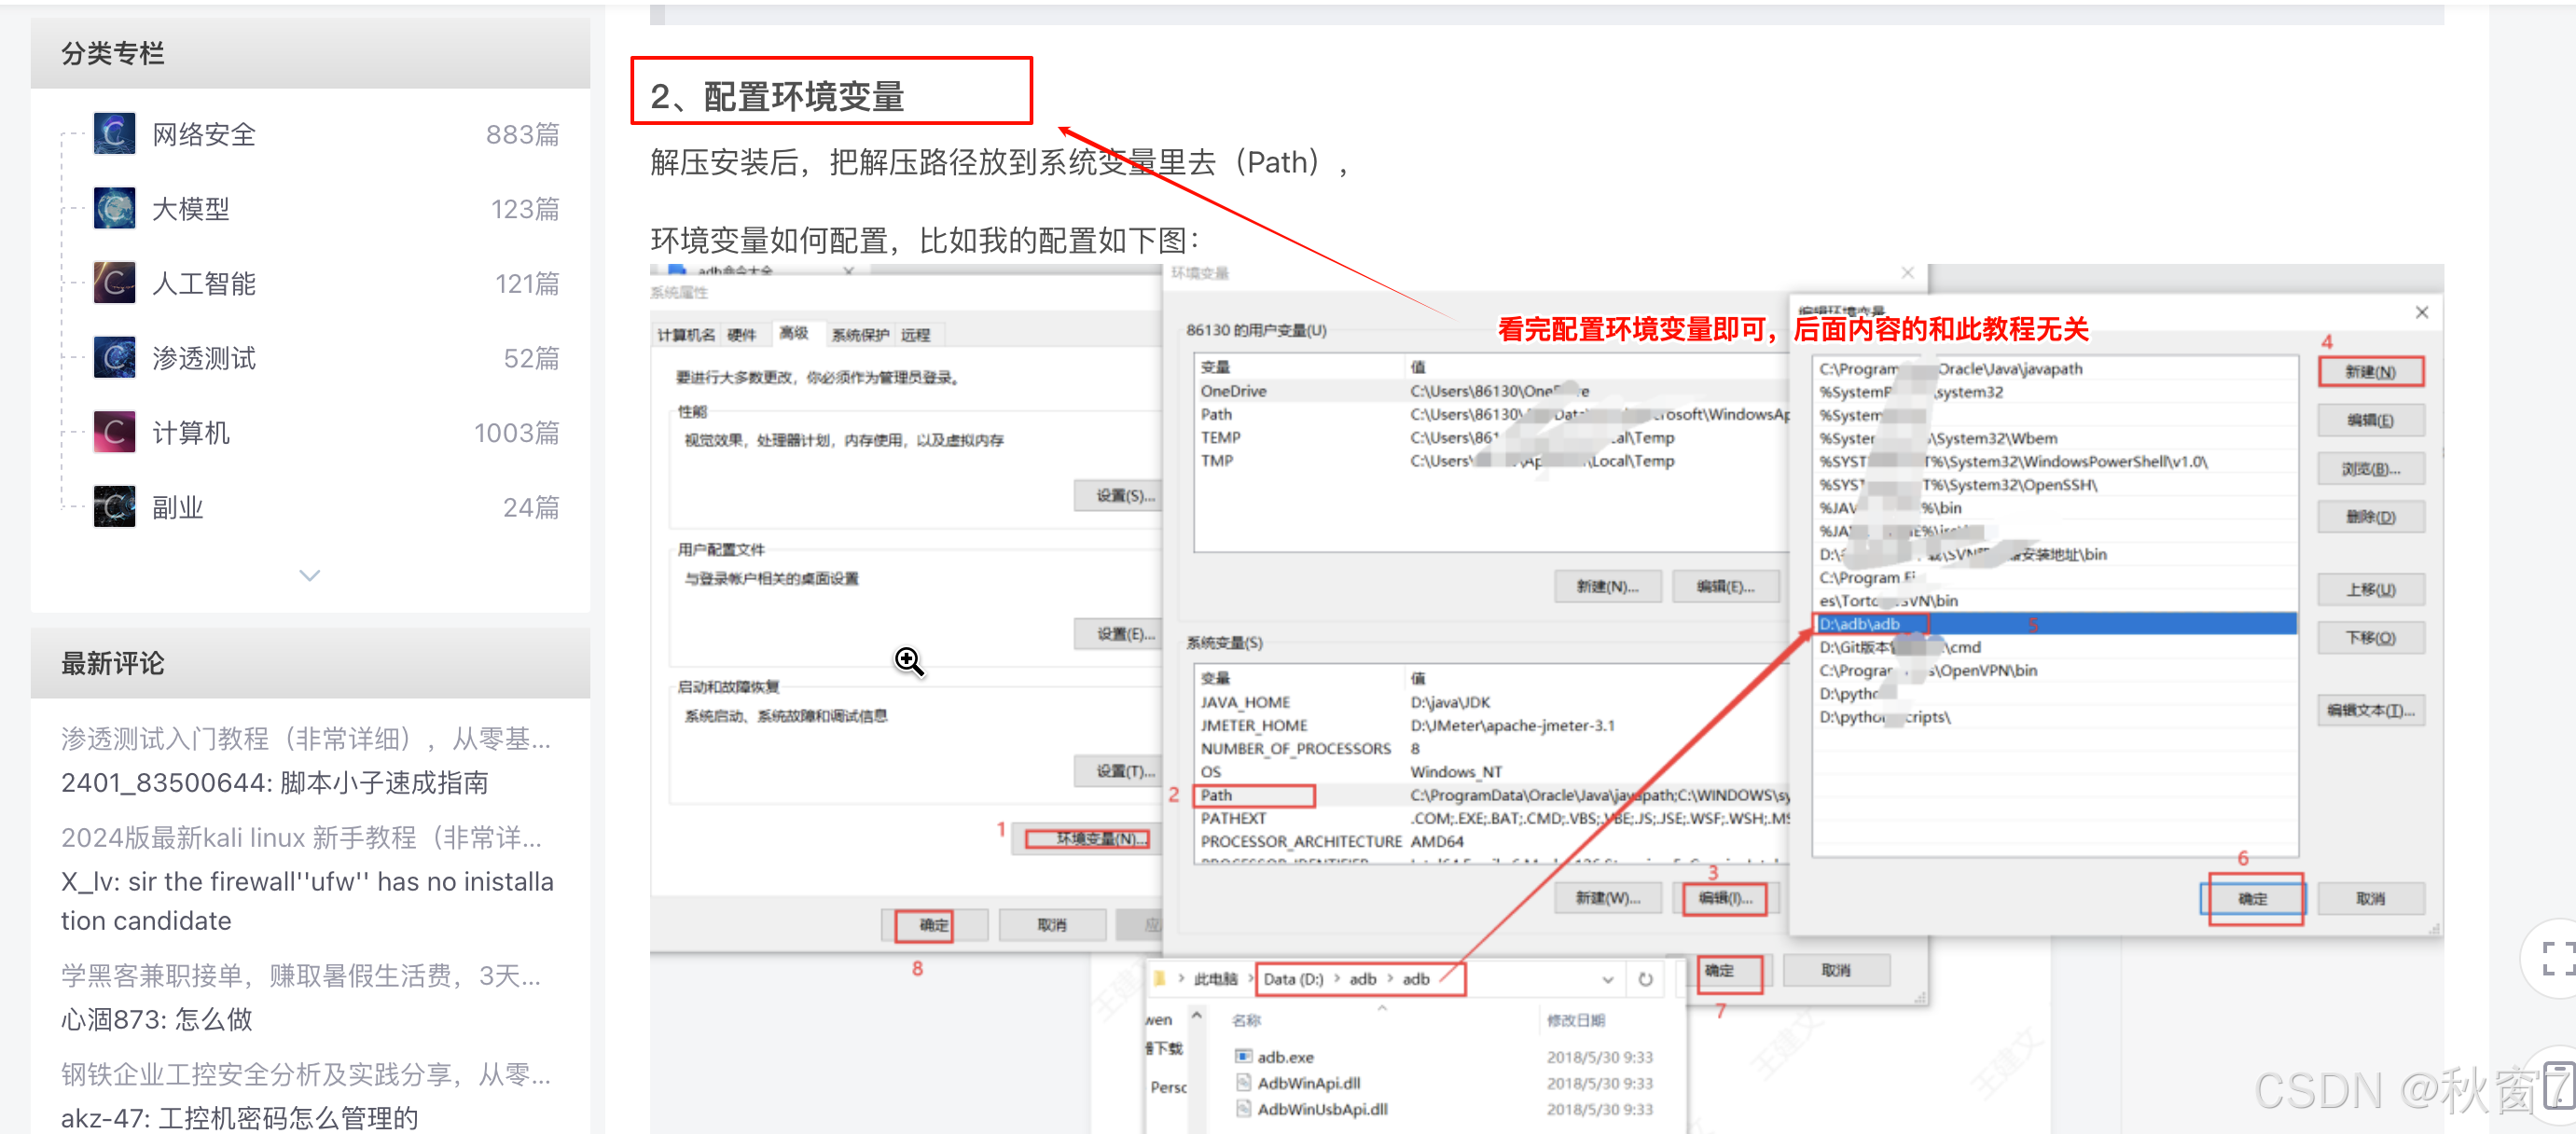
Task: Click the 网络安全 category icon
Action: (114, 133)
